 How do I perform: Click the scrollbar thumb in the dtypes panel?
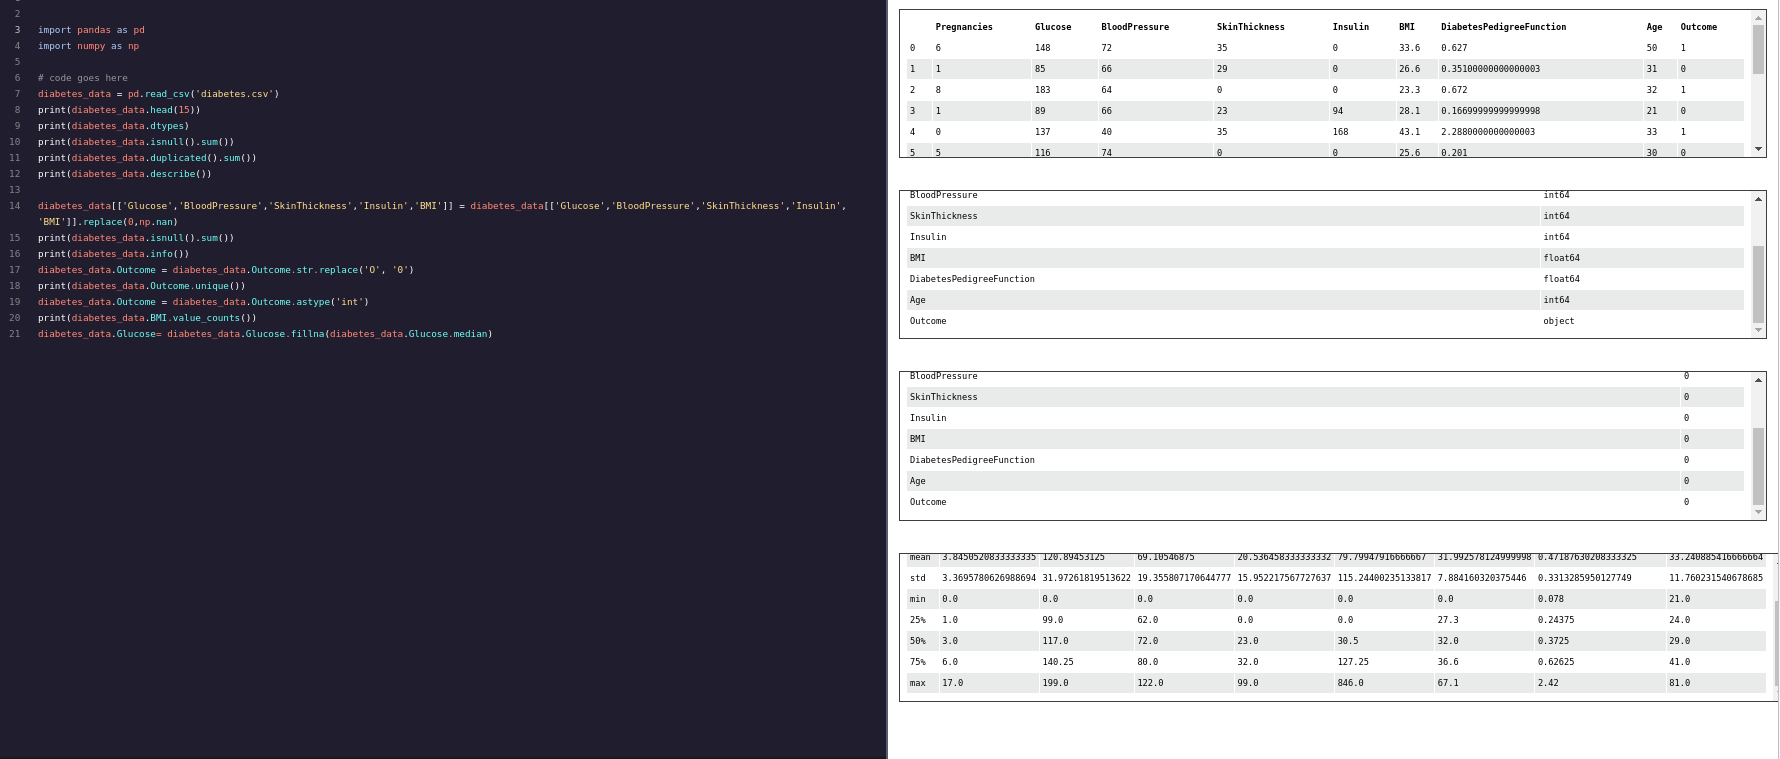click(1758, 284)
